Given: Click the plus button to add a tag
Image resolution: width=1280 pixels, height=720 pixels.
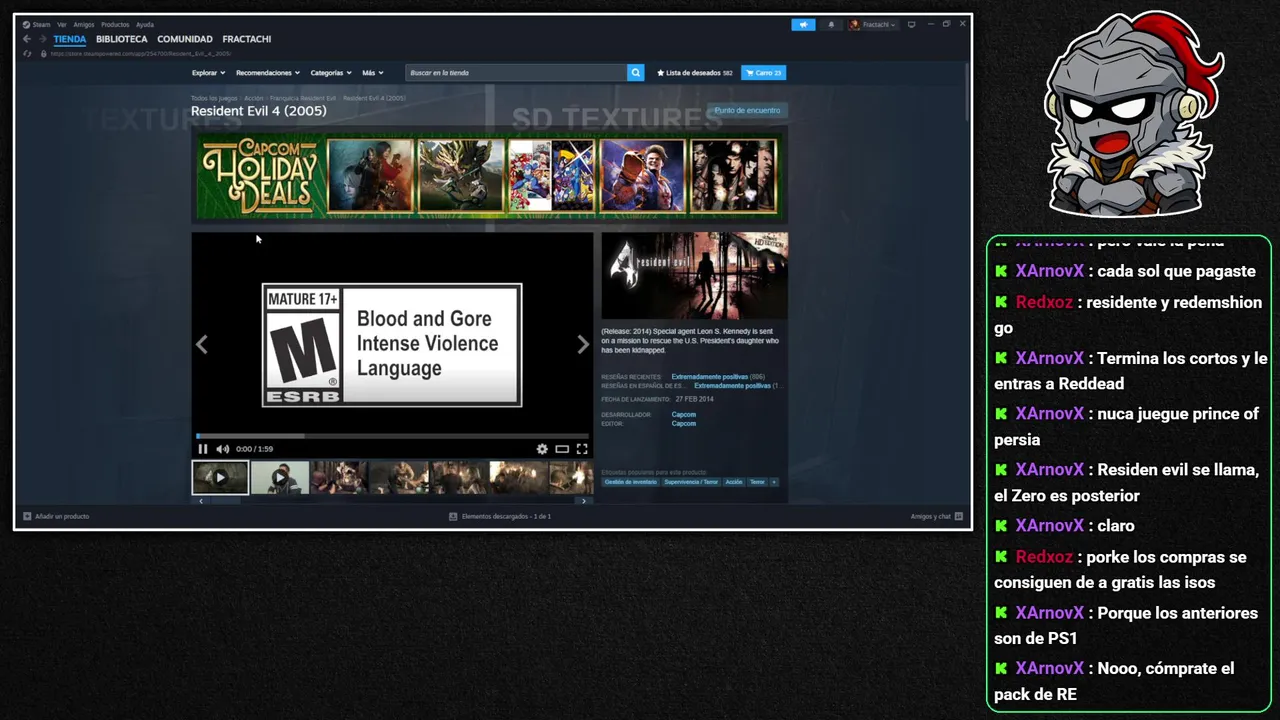Looking at the screenshot, I should tap(774, 482).
